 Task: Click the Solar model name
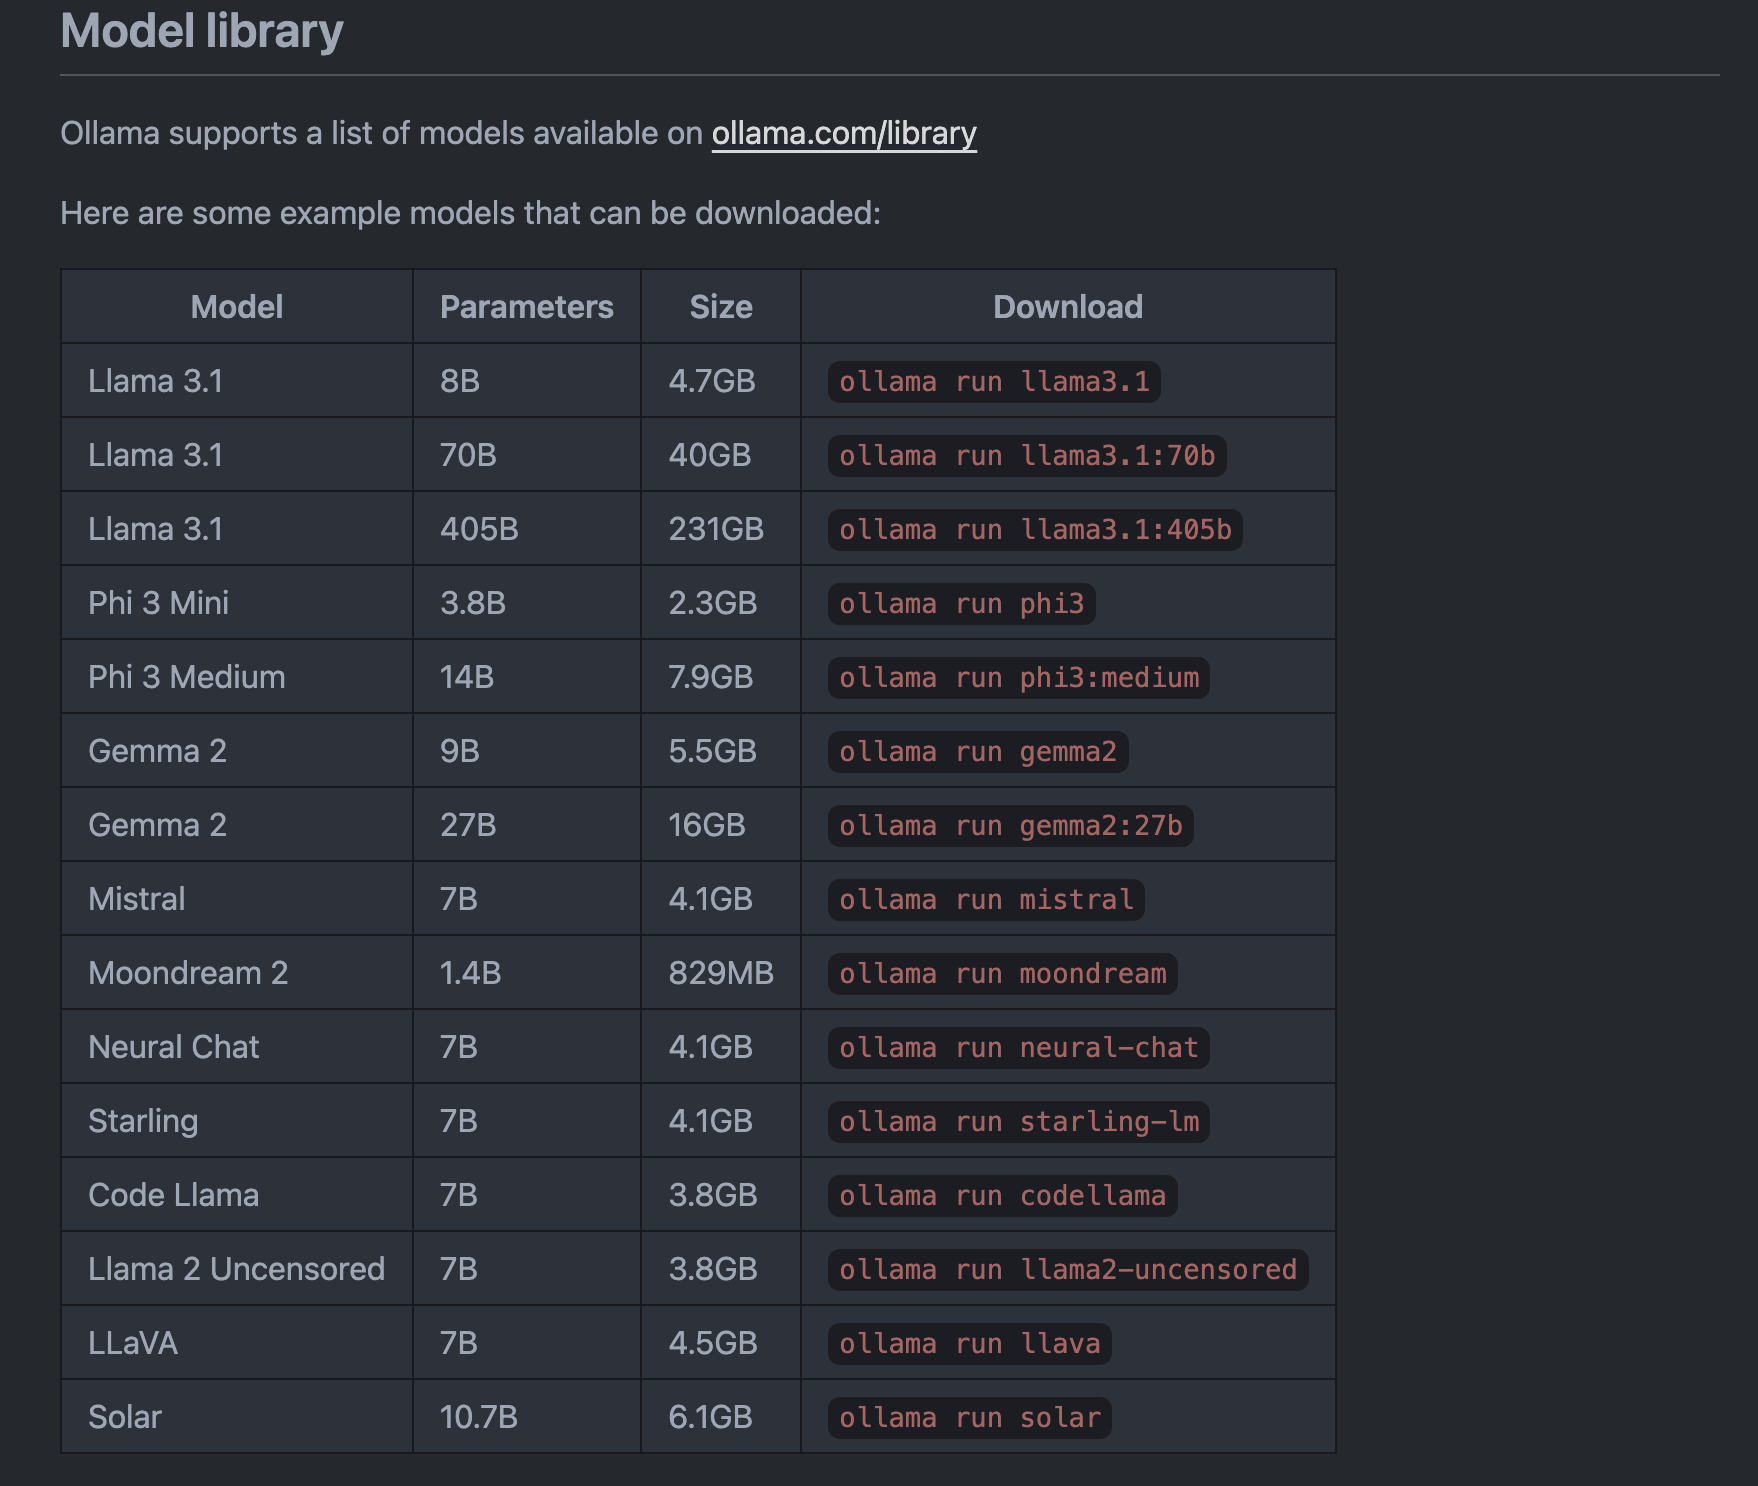(125, 1417)
